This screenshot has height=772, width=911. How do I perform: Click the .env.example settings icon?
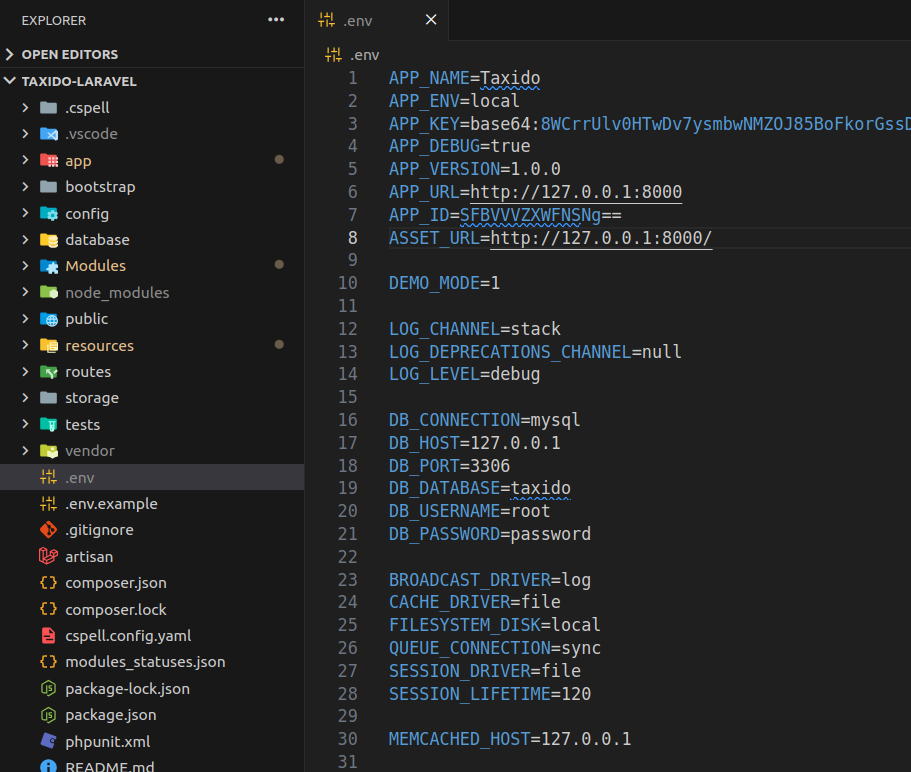pyautogui.click(x=48, y=503)
